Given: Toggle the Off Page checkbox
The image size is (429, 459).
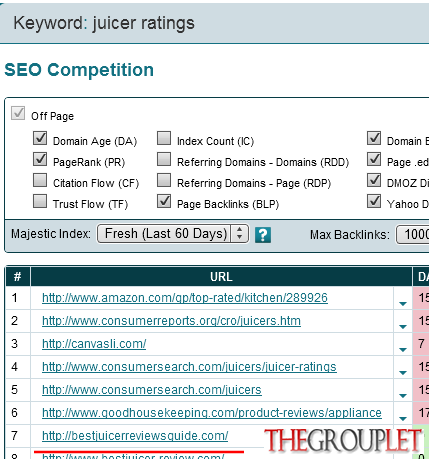Looking at the screenshot, I should point(18,113).
